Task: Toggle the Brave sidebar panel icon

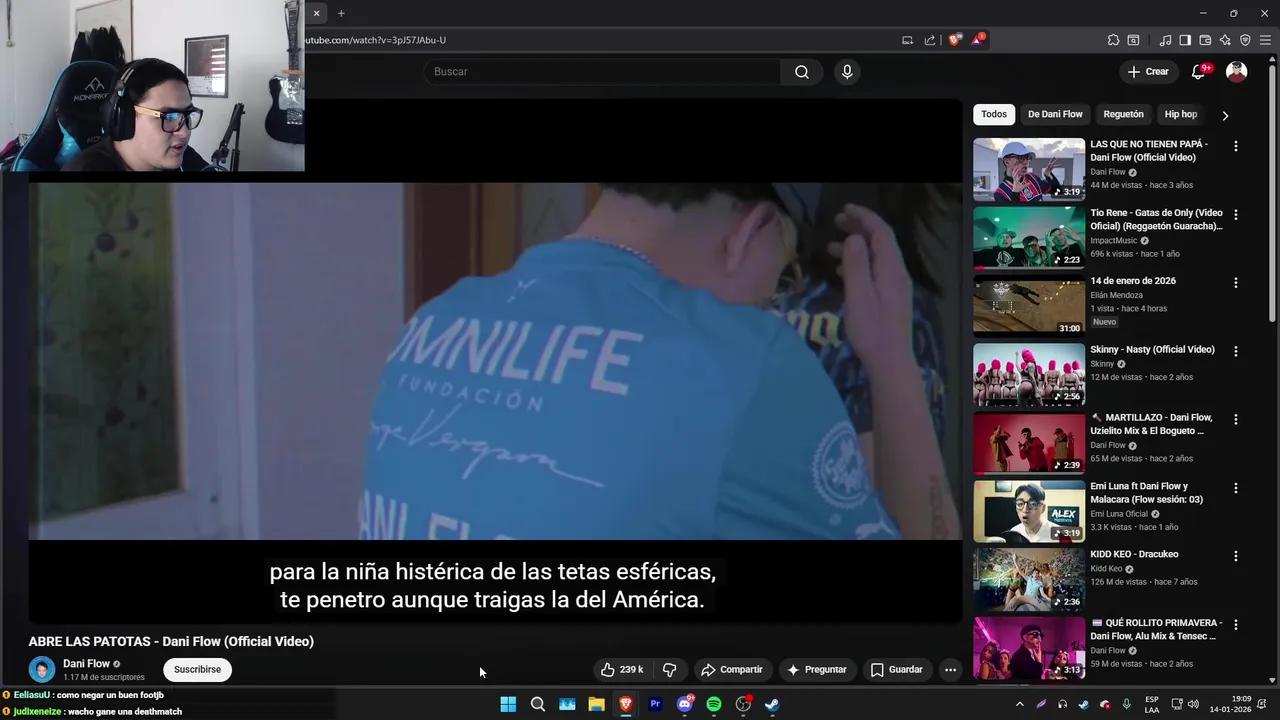Action: point(1185,40)
